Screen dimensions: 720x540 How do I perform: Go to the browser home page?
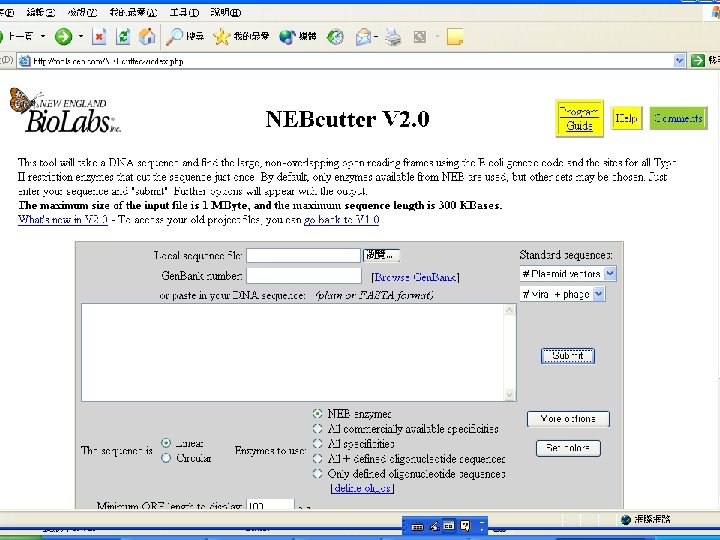(147, 36)
